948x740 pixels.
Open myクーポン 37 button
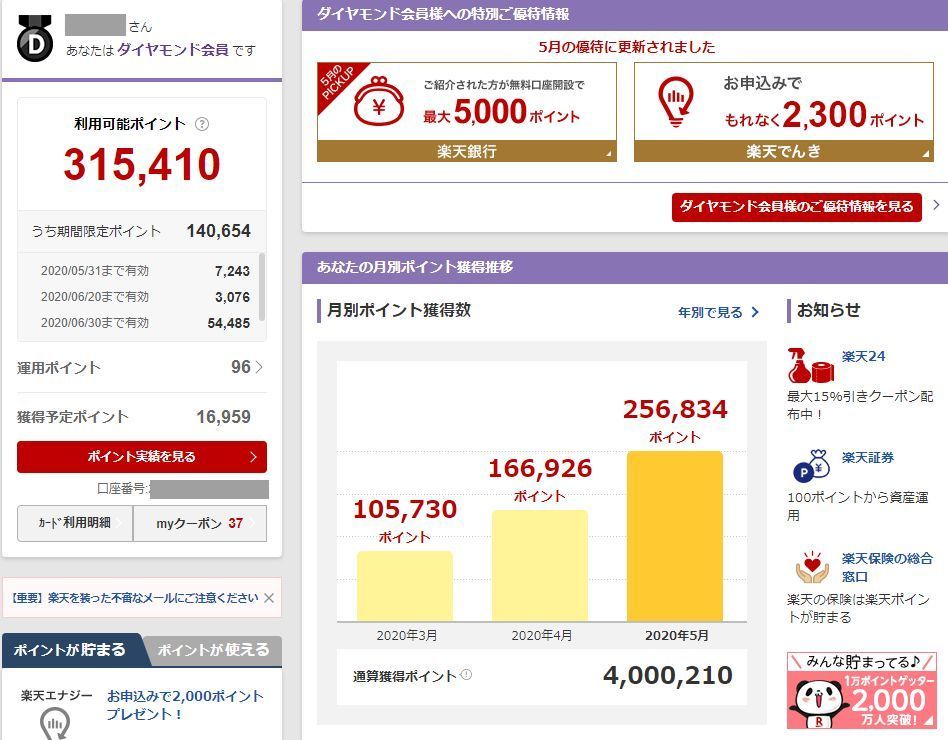coord(200,523)
